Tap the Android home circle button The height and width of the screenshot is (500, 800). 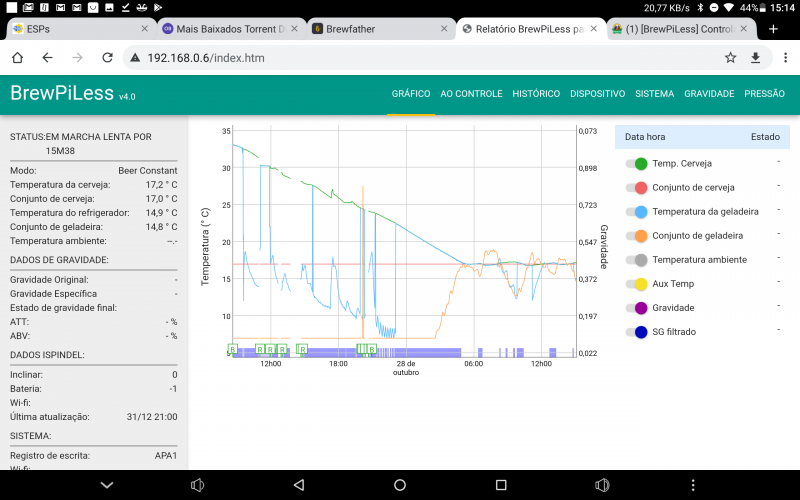pos(400,485)
